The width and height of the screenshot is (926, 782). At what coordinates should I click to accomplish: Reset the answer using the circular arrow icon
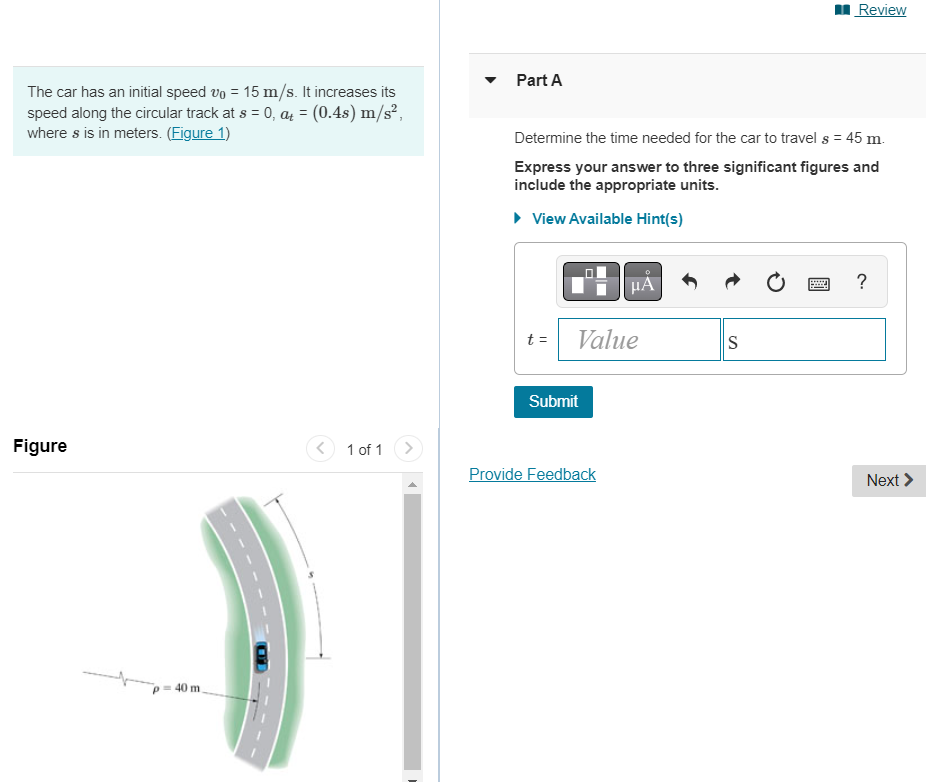(775, 281)
